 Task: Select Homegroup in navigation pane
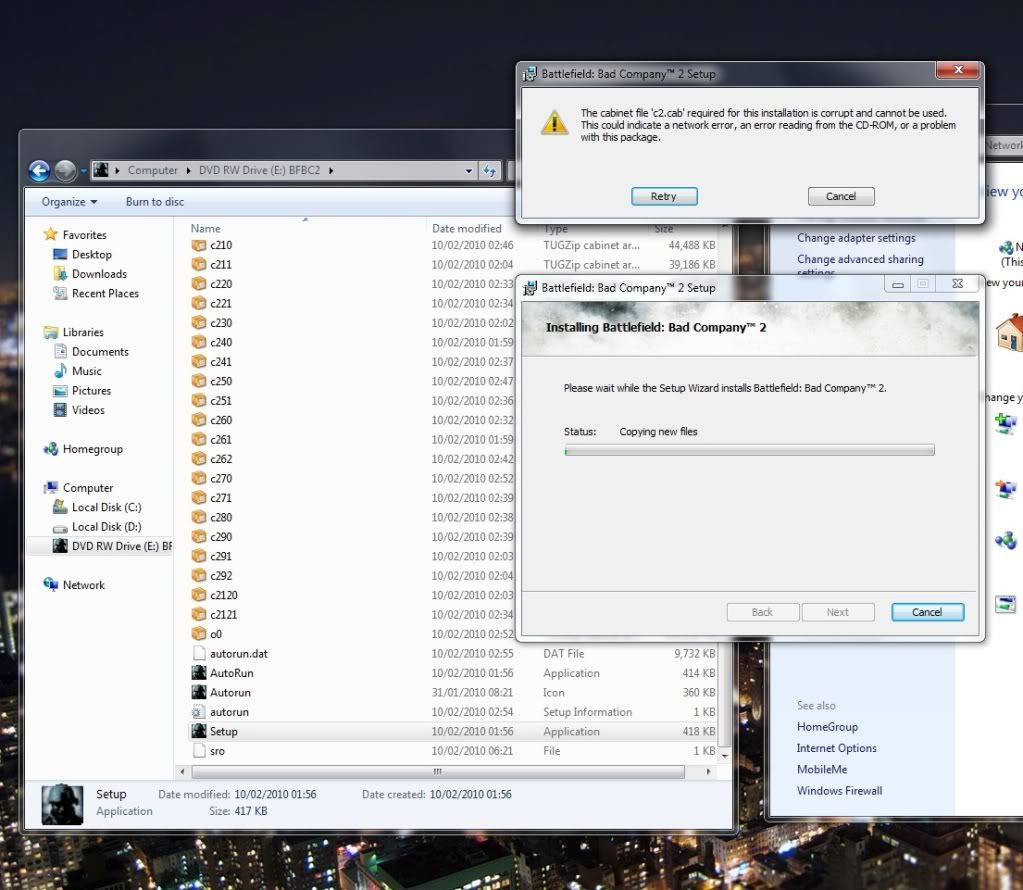[93, 449]
